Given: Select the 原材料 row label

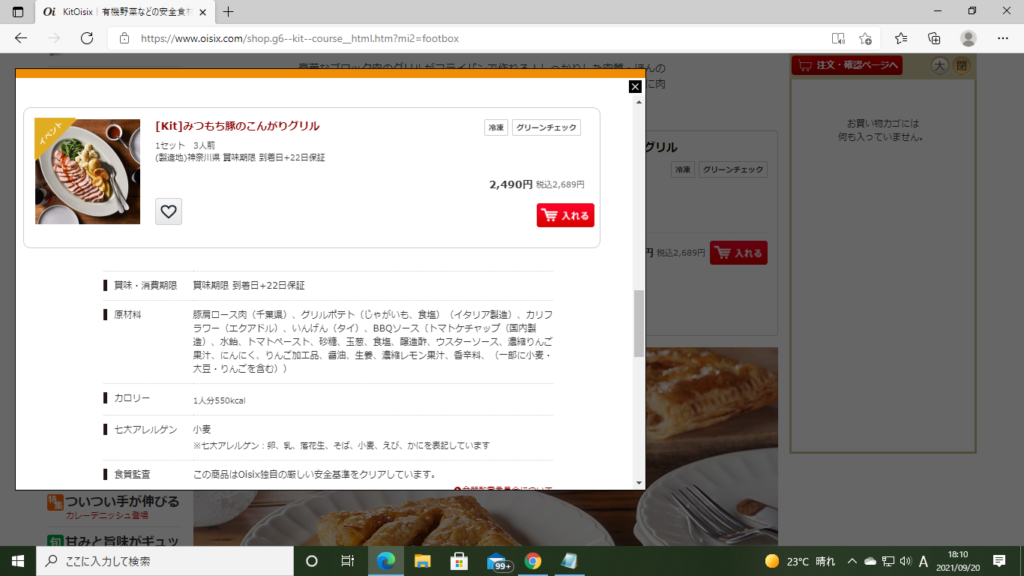Looking at the screenshot, I should point(127,315).
